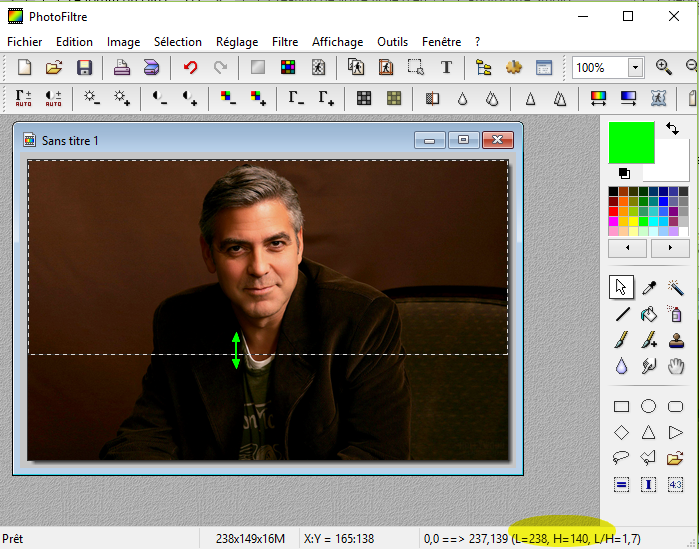699x549 pixels.
Task: Open the Fichier menu
Action: 25,42
